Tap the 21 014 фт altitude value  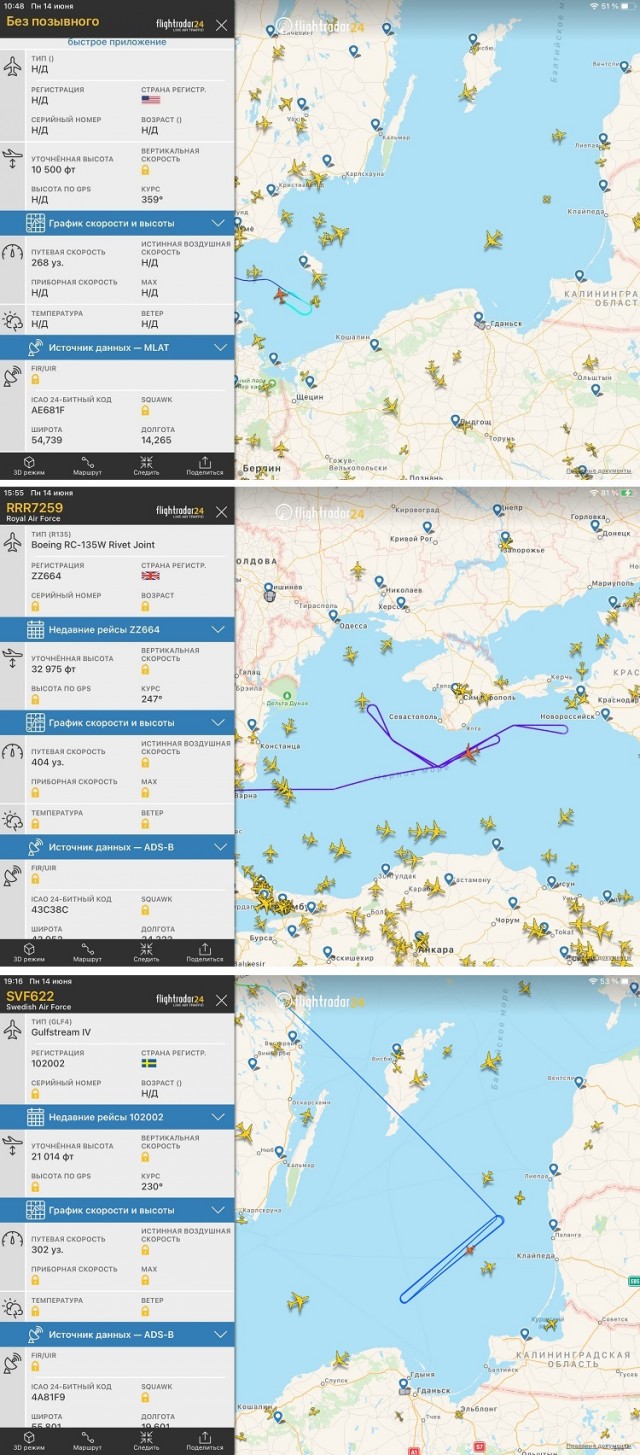(x=54, y=1156)
